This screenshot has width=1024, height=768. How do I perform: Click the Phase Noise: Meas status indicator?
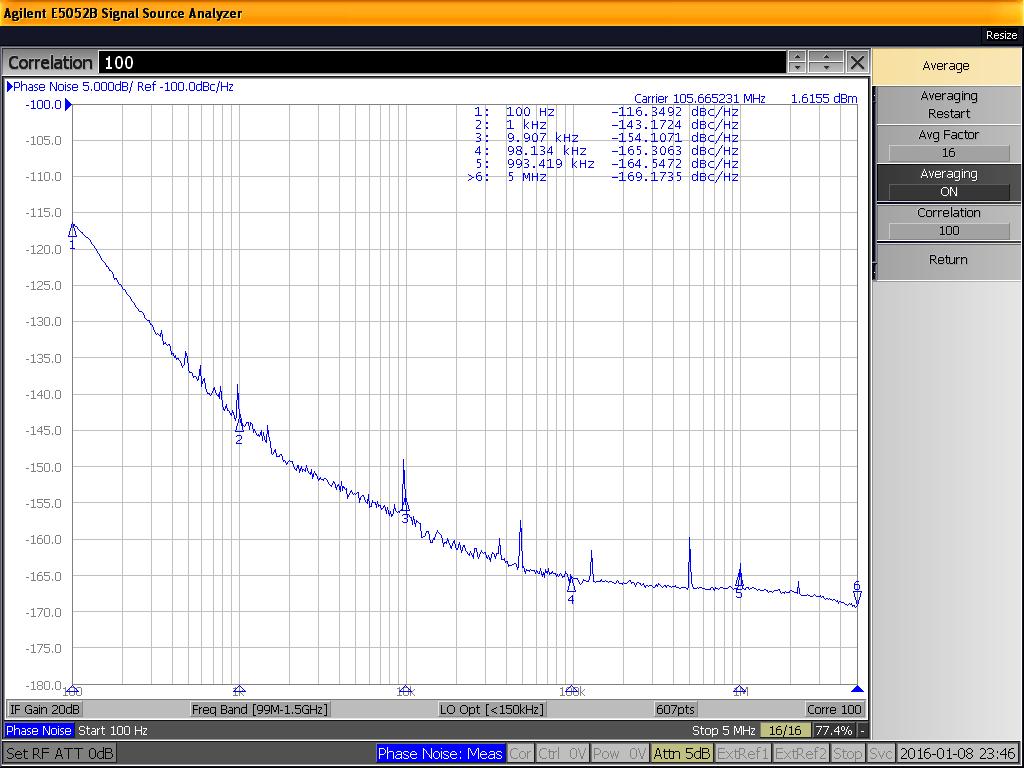pos(440,754)
